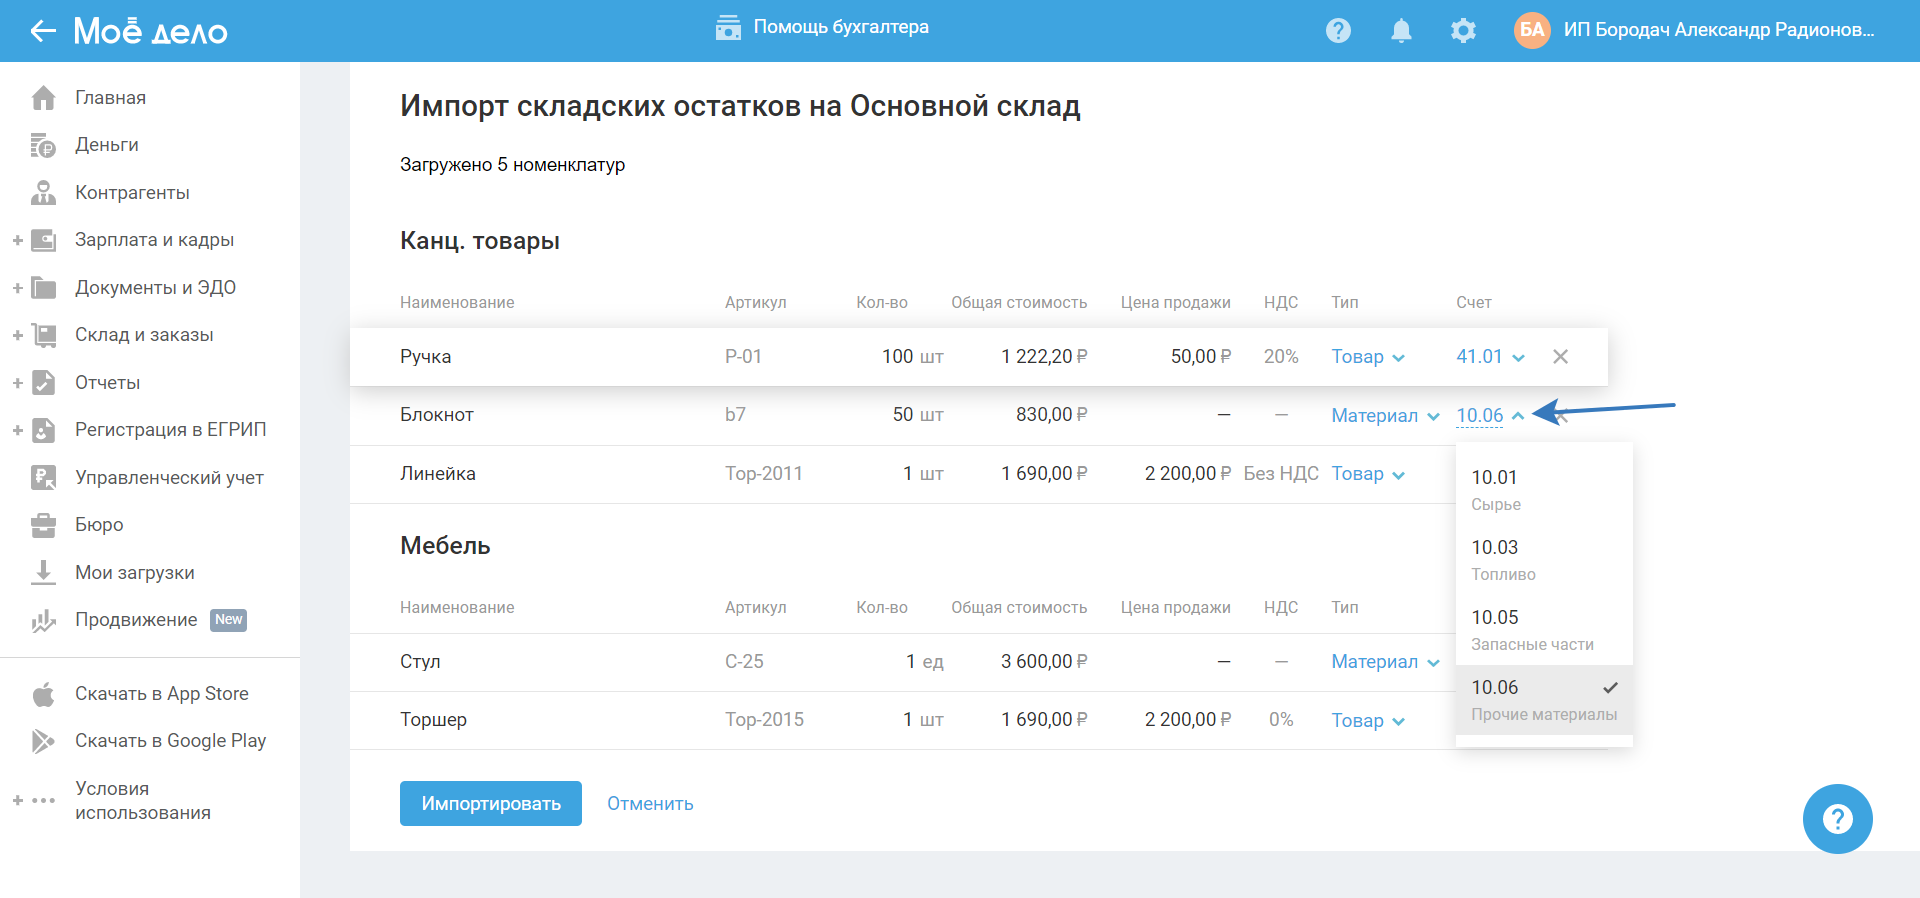Open settings gear in header
Viewport: 1920px width, 898px height.
[1463, 31]
